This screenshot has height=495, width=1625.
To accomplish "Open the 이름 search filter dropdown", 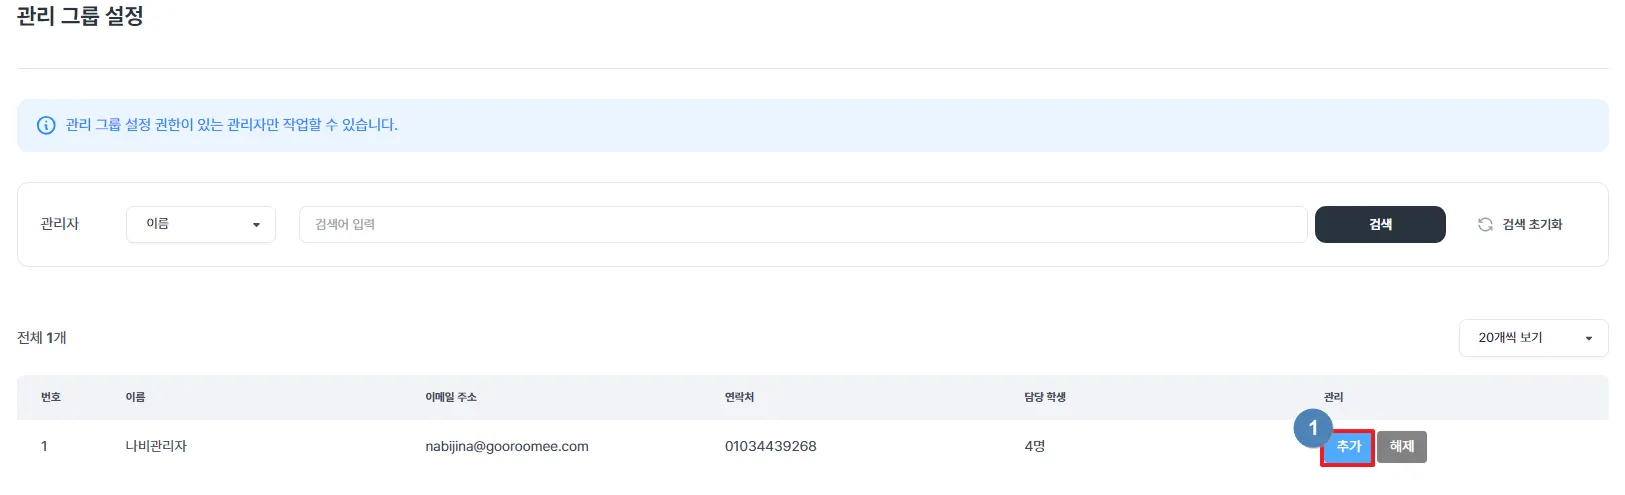I will 201,224.
